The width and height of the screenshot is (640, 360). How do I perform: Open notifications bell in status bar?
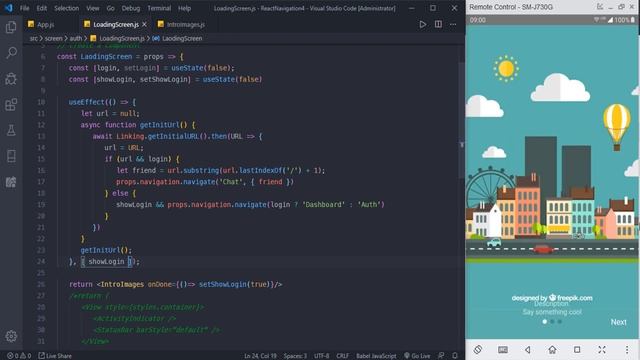tap(455, 356)
